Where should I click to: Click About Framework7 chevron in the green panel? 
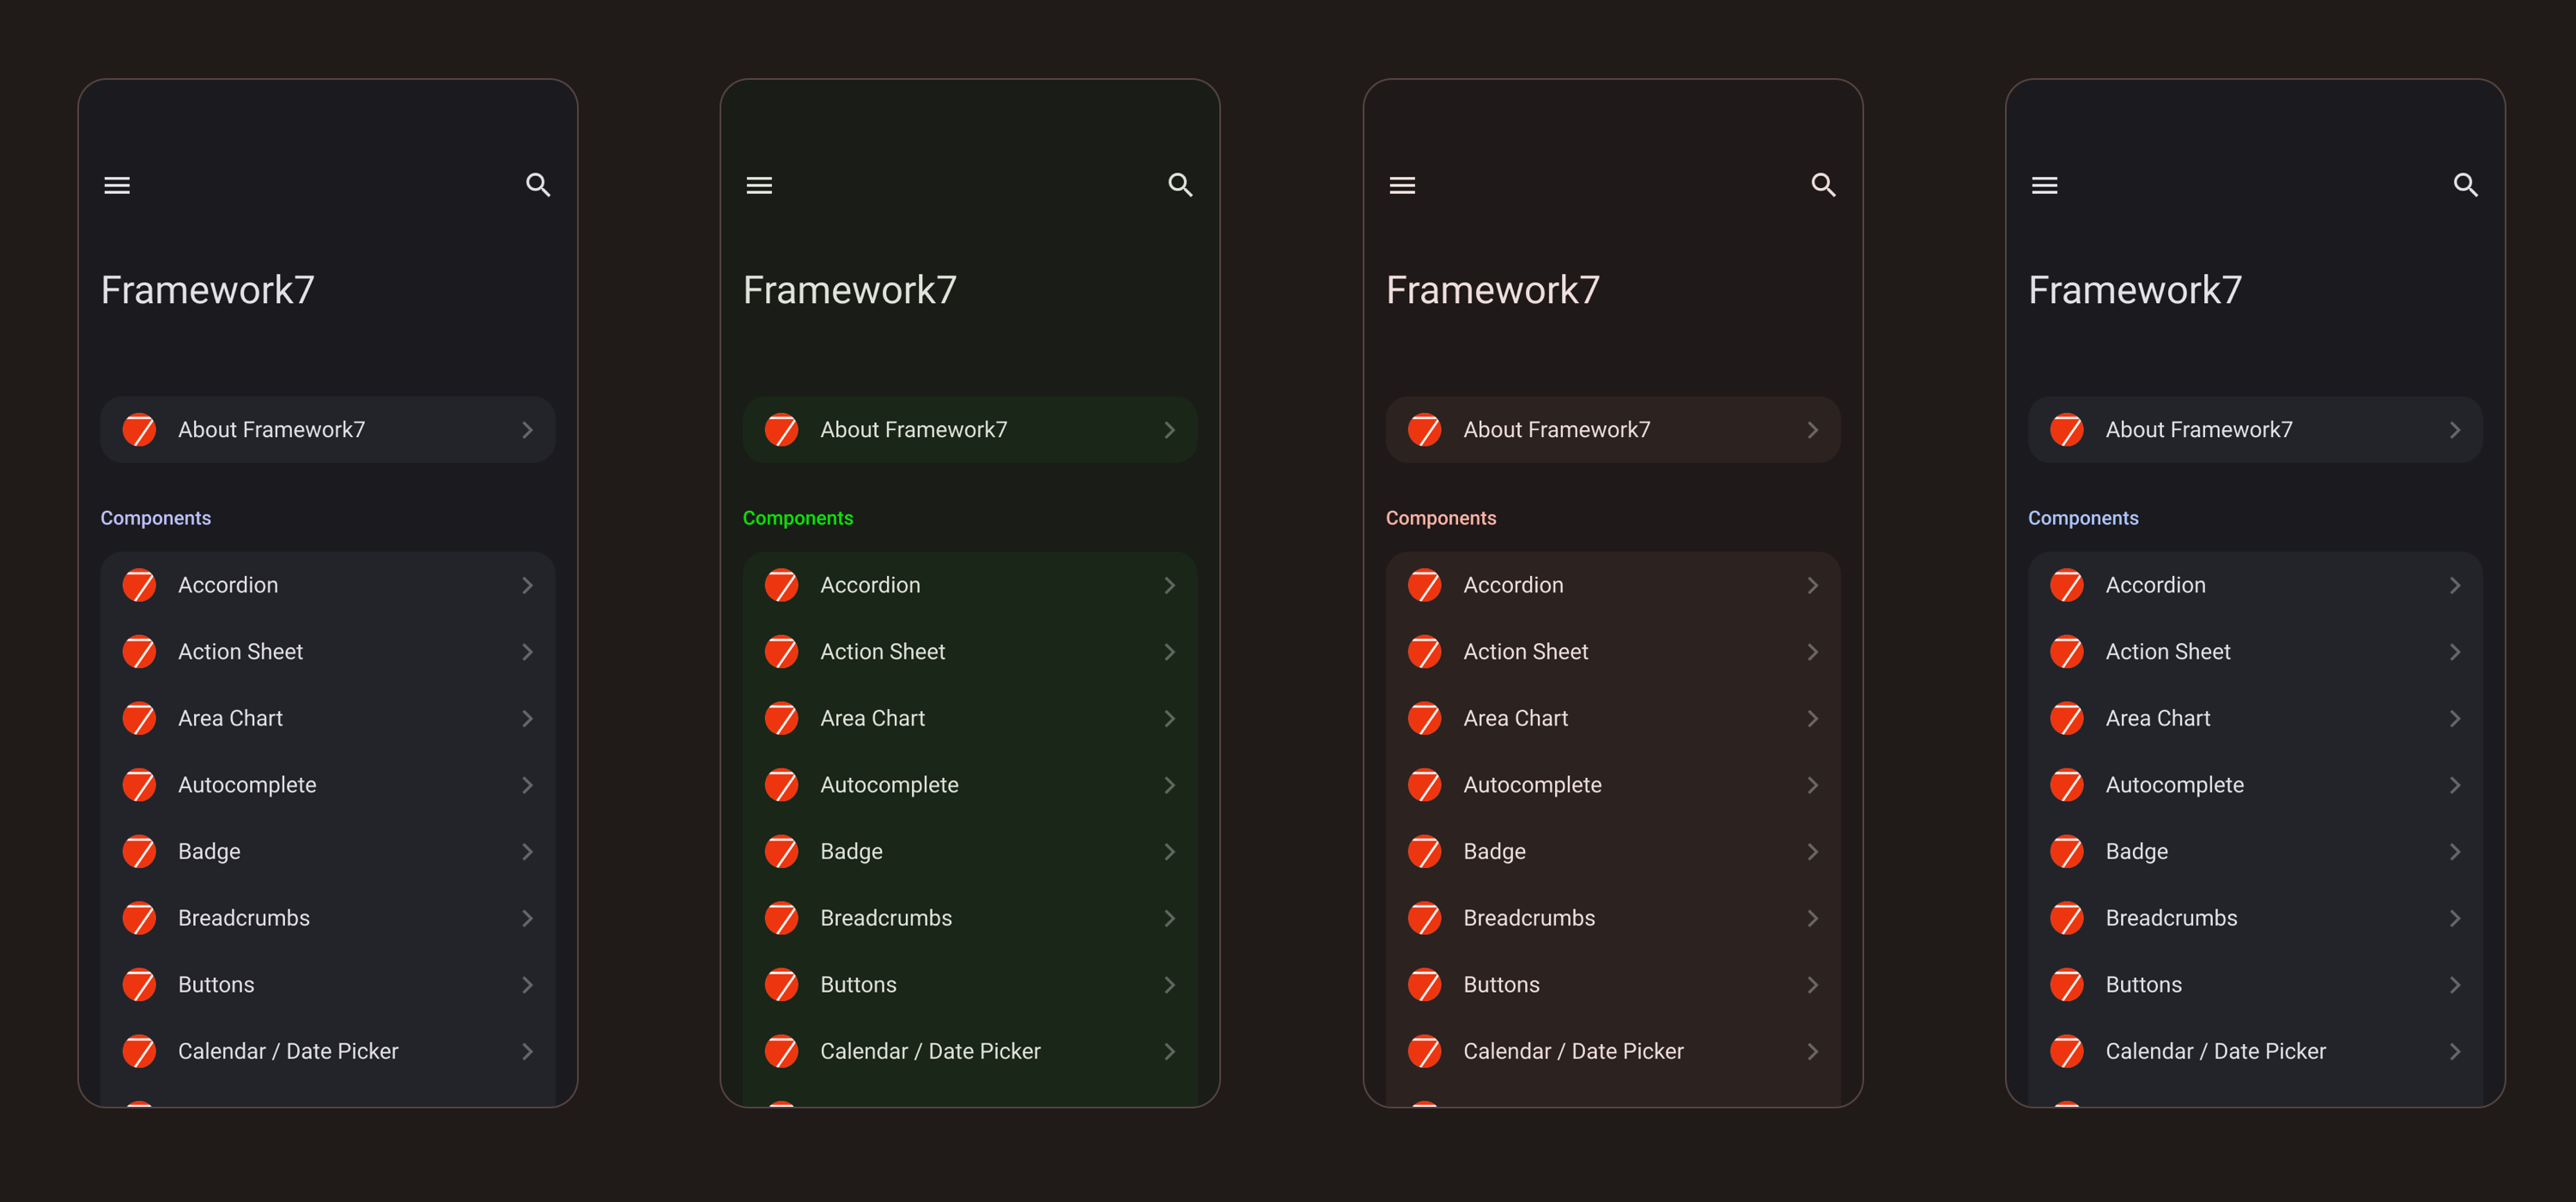(1169, 430)
